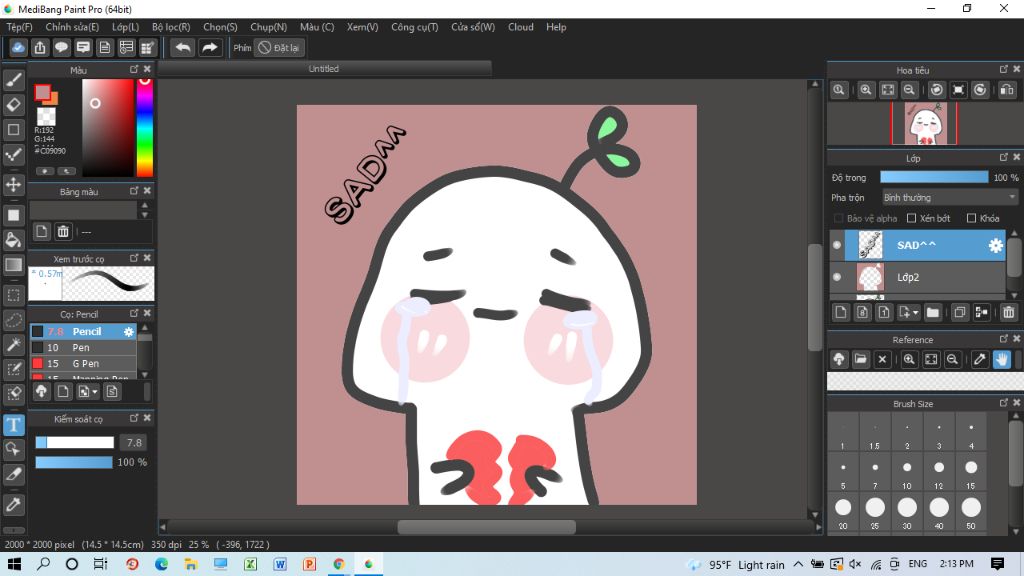Open reference image with folder icon
This screenshot has width=1024, height=576.
click(x=861, y=360)
